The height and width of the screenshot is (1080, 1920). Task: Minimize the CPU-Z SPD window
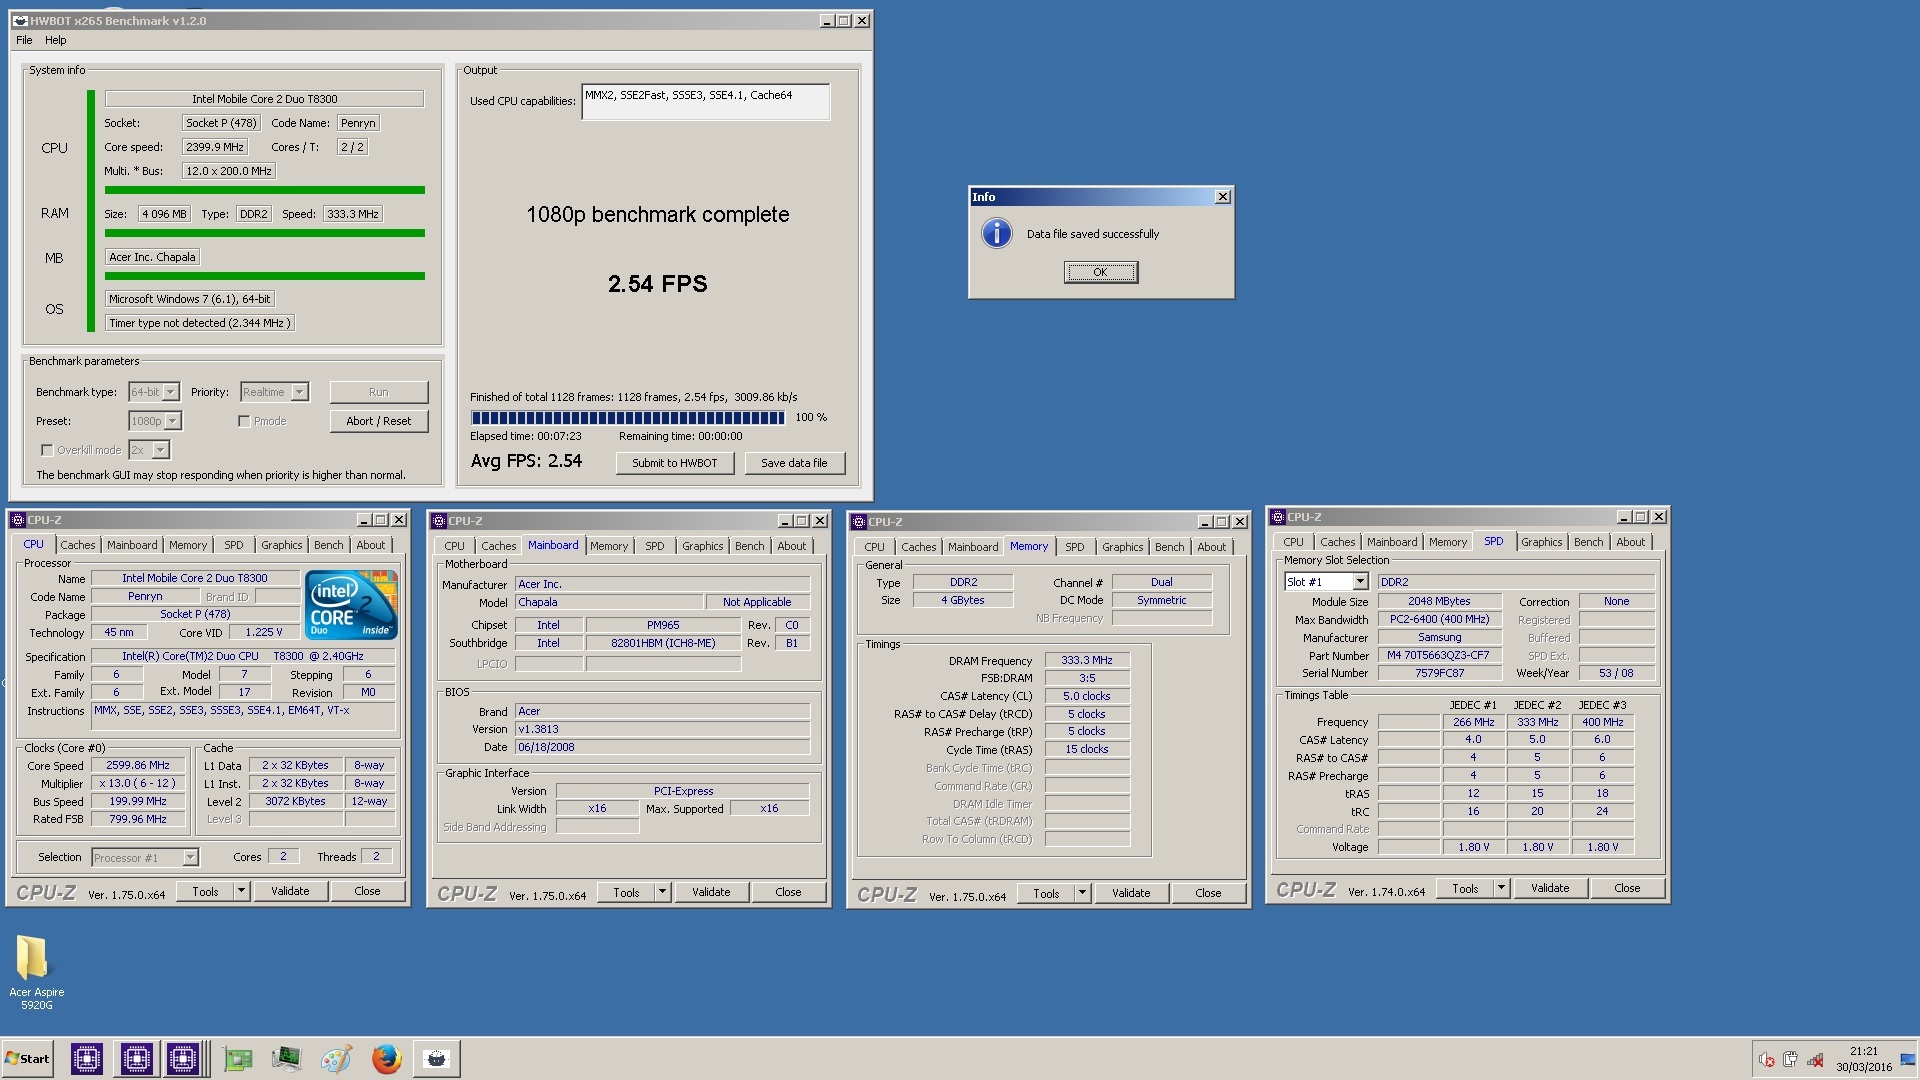(1623, 517)
